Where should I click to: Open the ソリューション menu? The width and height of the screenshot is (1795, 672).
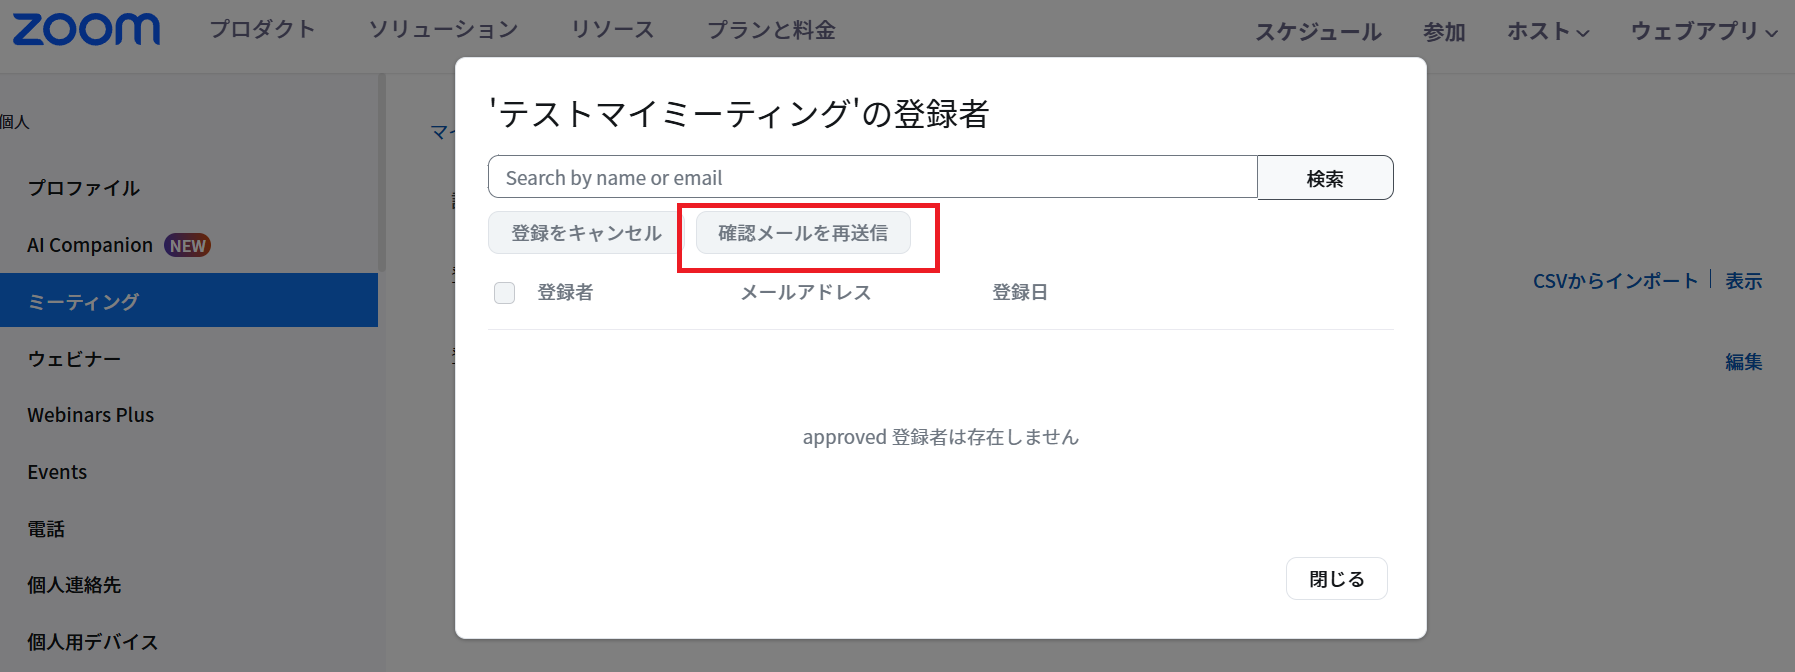[x=443, y=30]
